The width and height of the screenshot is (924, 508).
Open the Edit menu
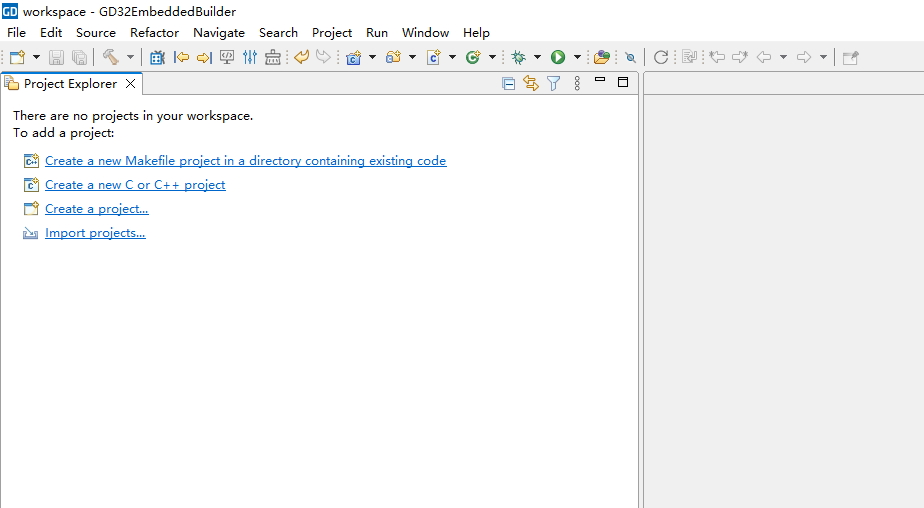click(x=51, y=32)
